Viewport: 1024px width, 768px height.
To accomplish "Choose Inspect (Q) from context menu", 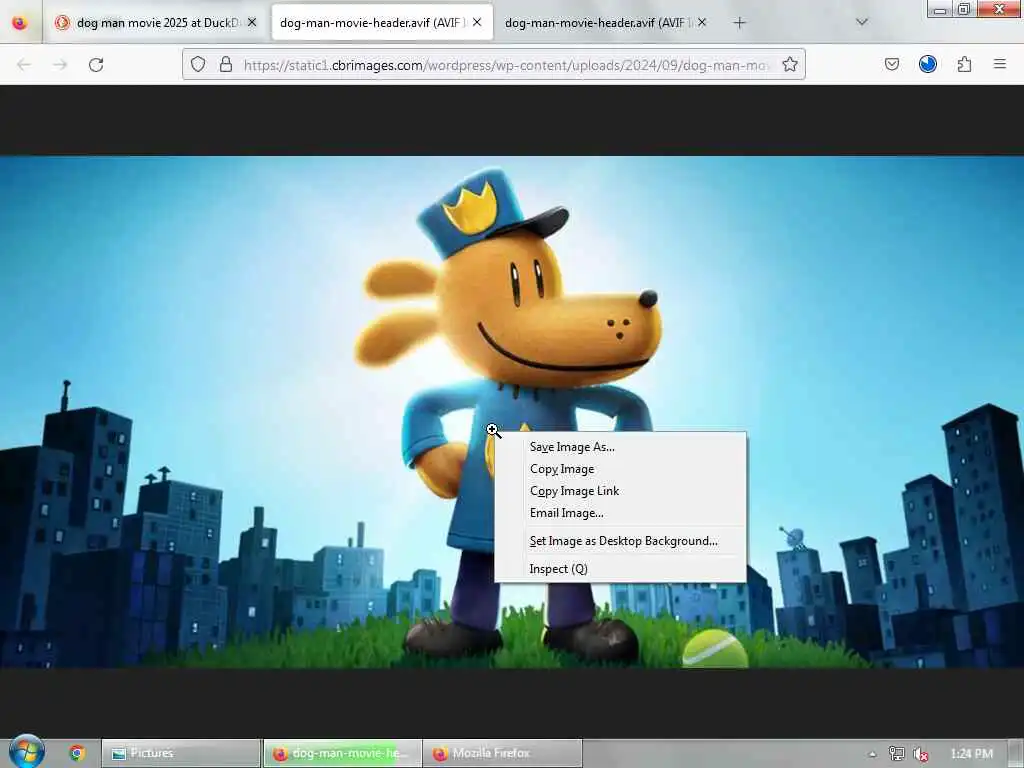I will 620,569.
